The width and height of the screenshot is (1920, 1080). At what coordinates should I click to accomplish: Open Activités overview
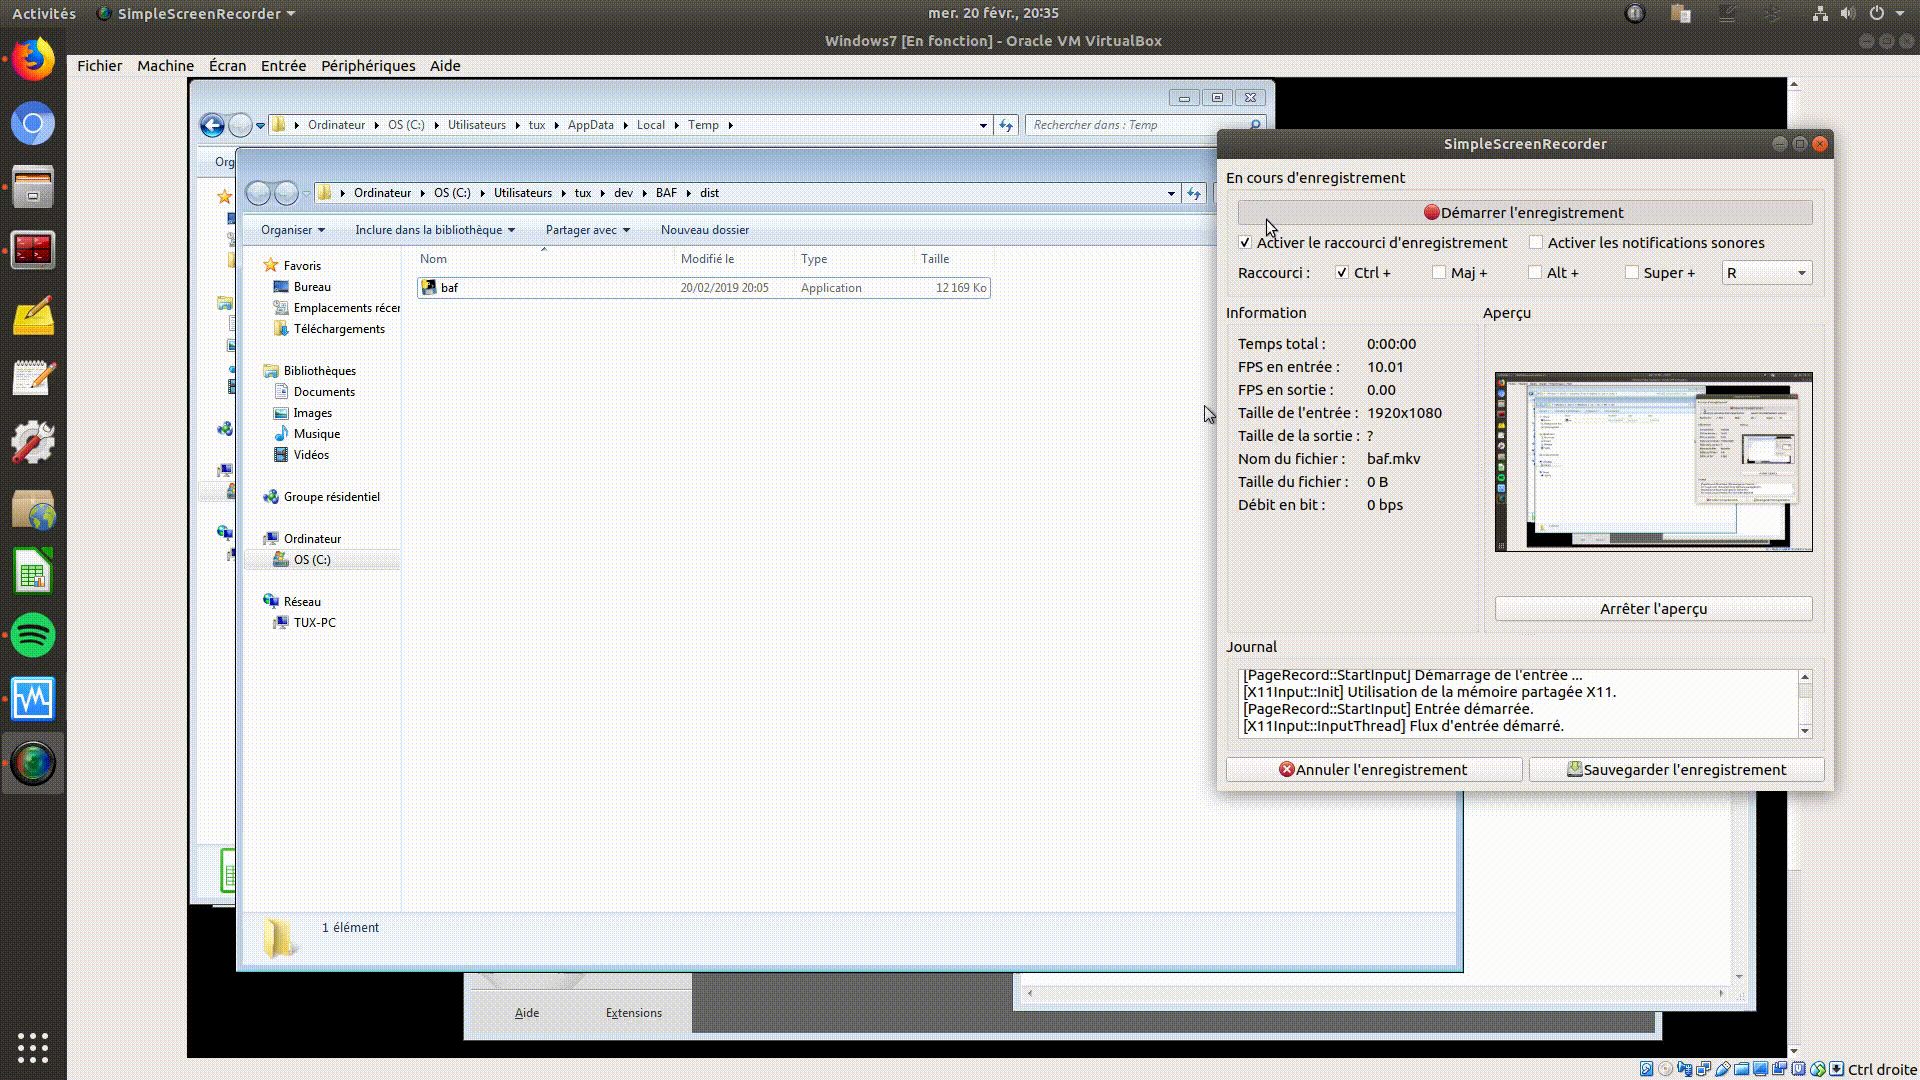tap(44, 13)
